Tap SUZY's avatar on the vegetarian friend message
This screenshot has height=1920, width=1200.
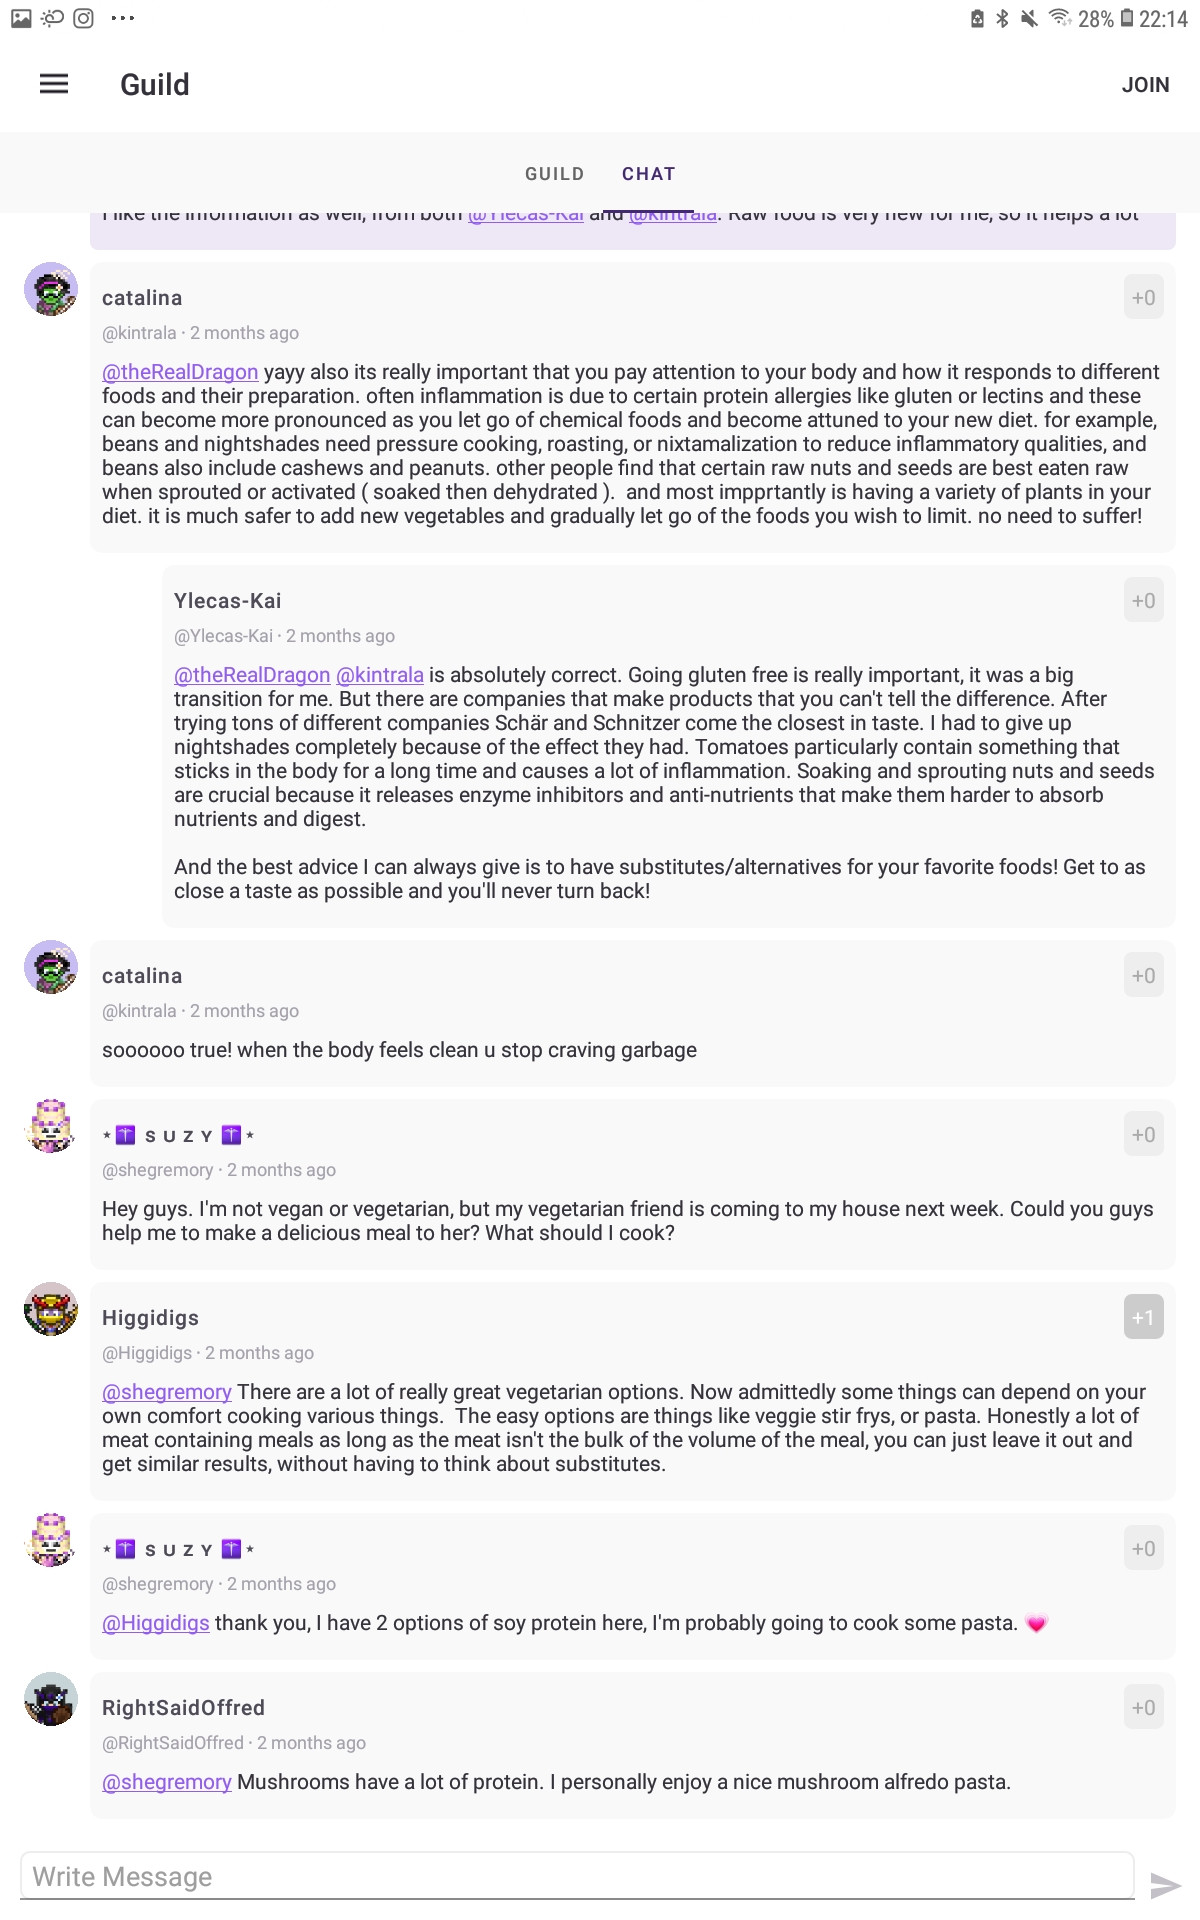[51, 1126]
